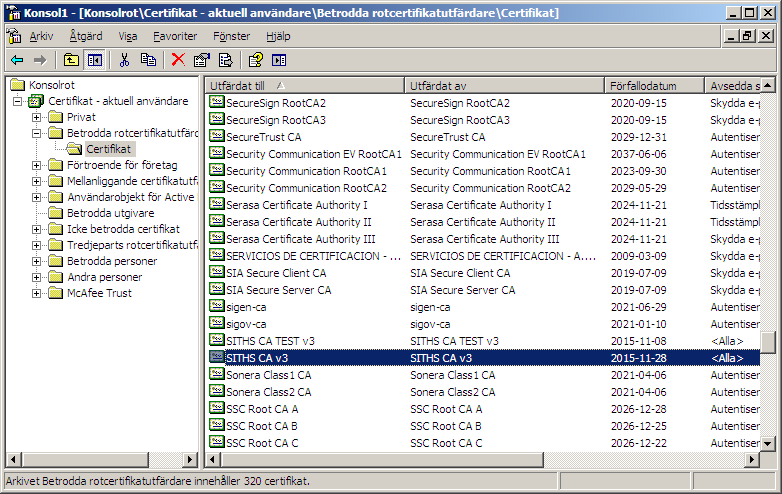Click the McAfee Trust folder icon
782x494 pixels.
point(55,293)
